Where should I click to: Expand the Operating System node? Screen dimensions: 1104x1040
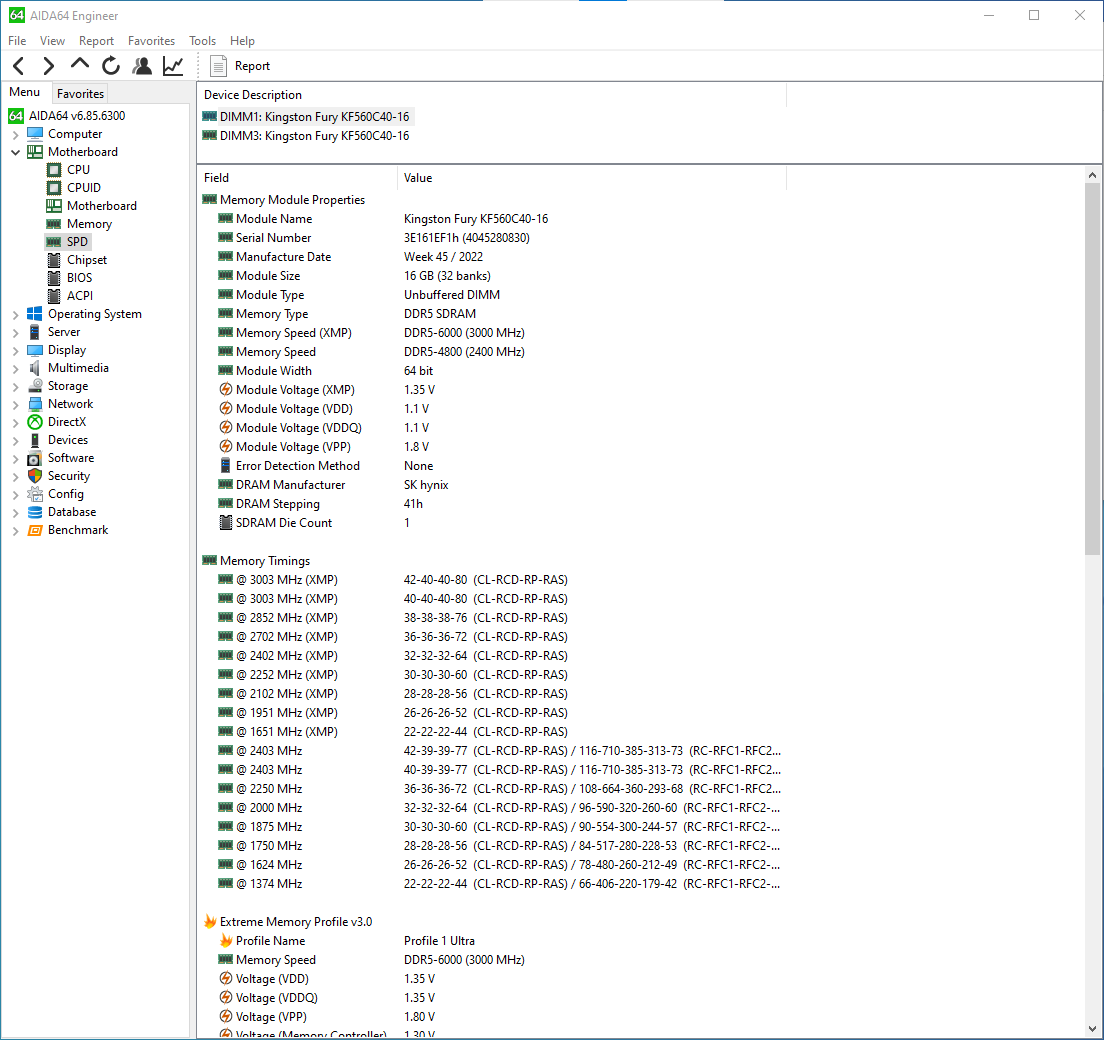click(15, 315)
